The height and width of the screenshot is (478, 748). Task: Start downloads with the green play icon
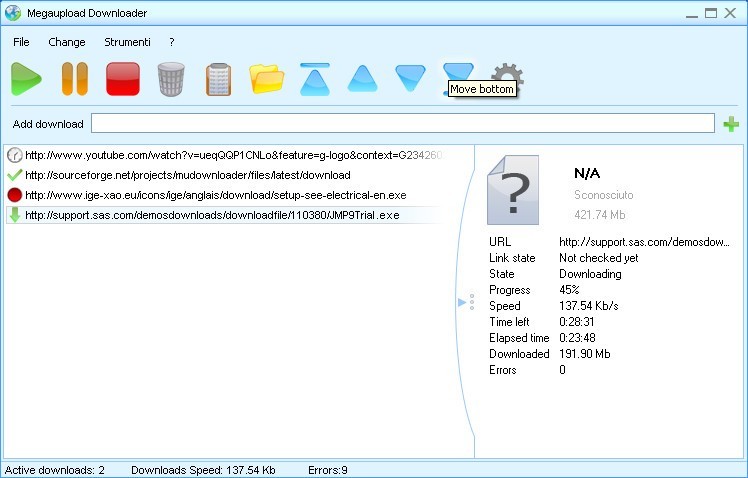click(26, 79)
